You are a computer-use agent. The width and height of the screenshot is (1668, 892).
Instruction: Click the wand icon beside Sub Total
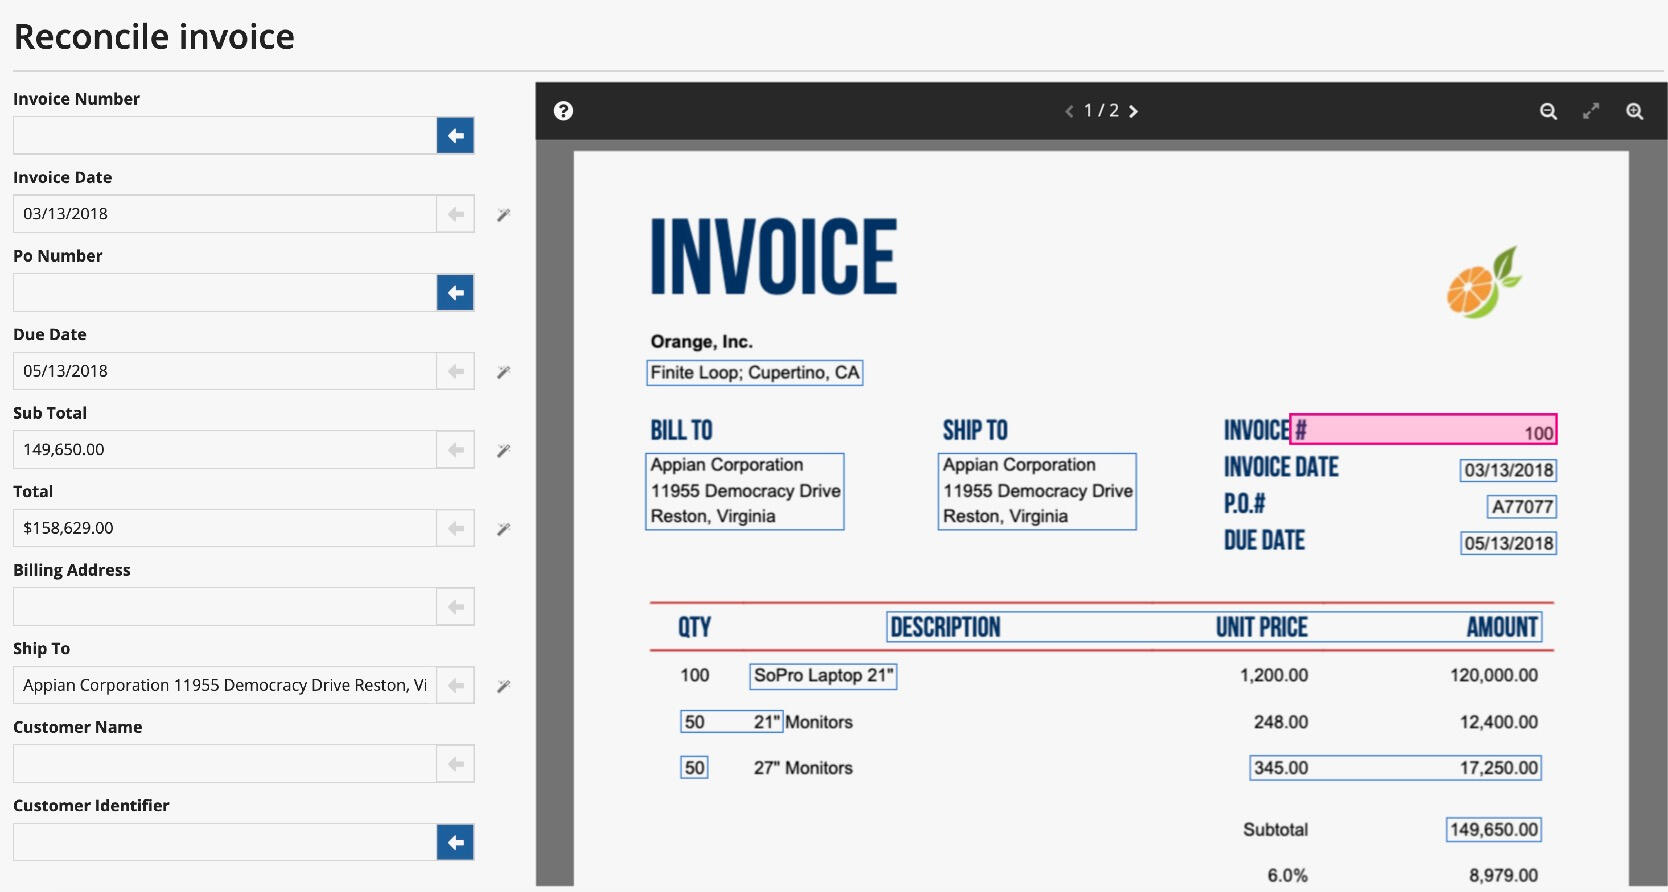point(504,450)
